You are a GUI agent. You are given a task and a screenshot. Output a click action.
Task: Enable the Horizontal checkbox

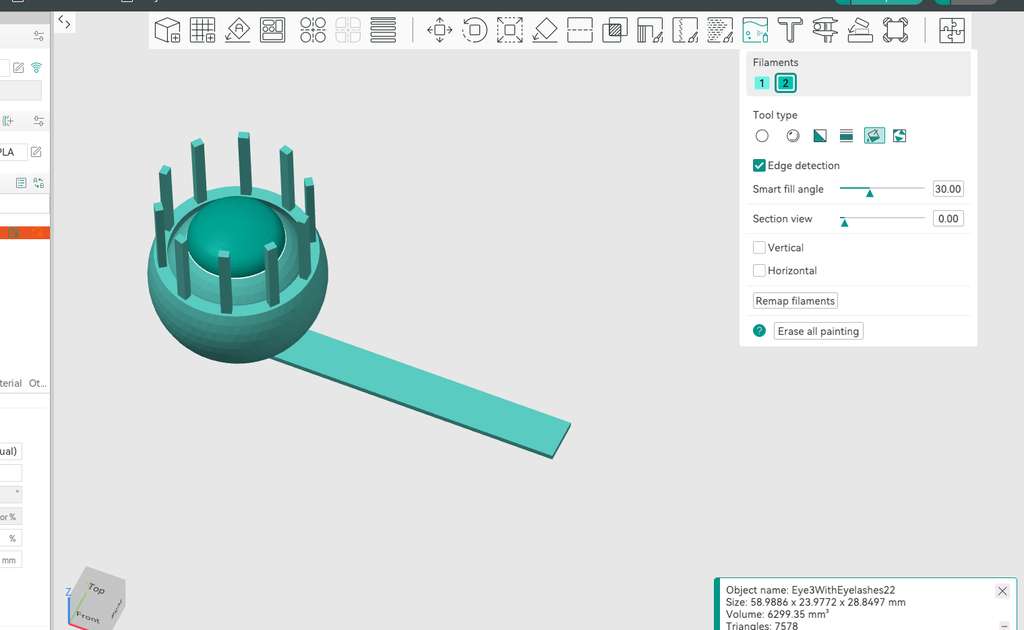tap(759, 270)
